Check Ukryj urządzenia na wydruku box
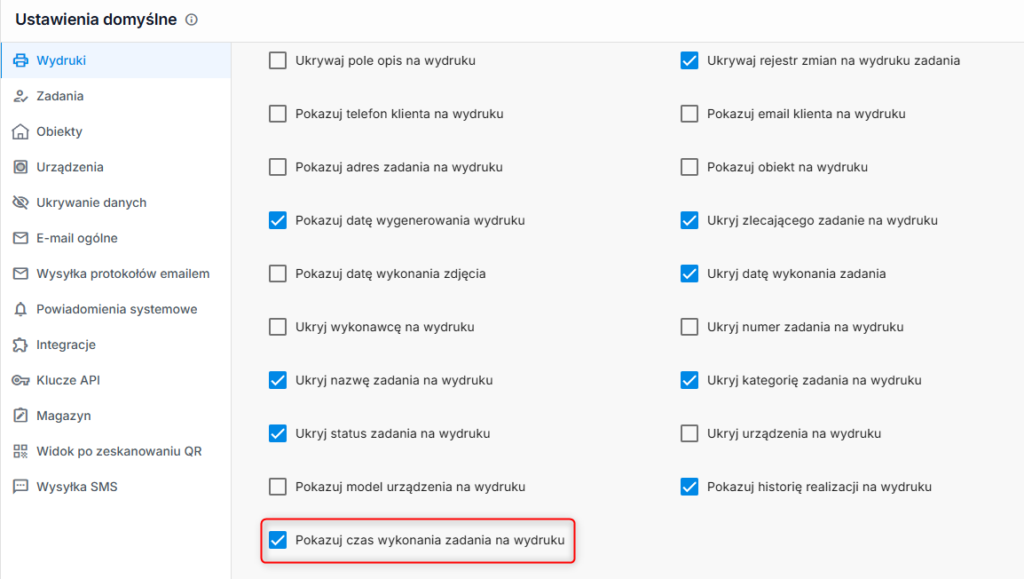 pyautogui.click(x=689, y=433)
